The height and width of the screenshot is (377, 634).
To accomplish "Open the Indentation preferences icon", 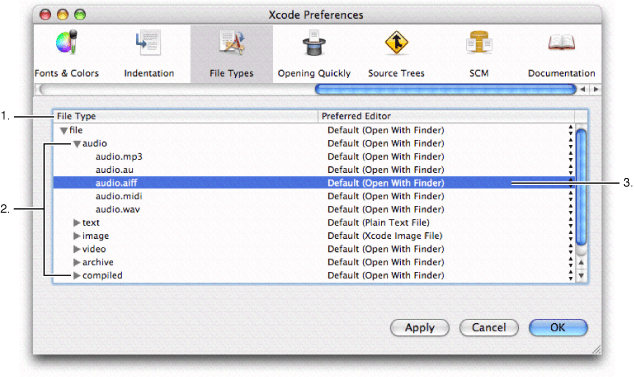I will click(148, 42).
